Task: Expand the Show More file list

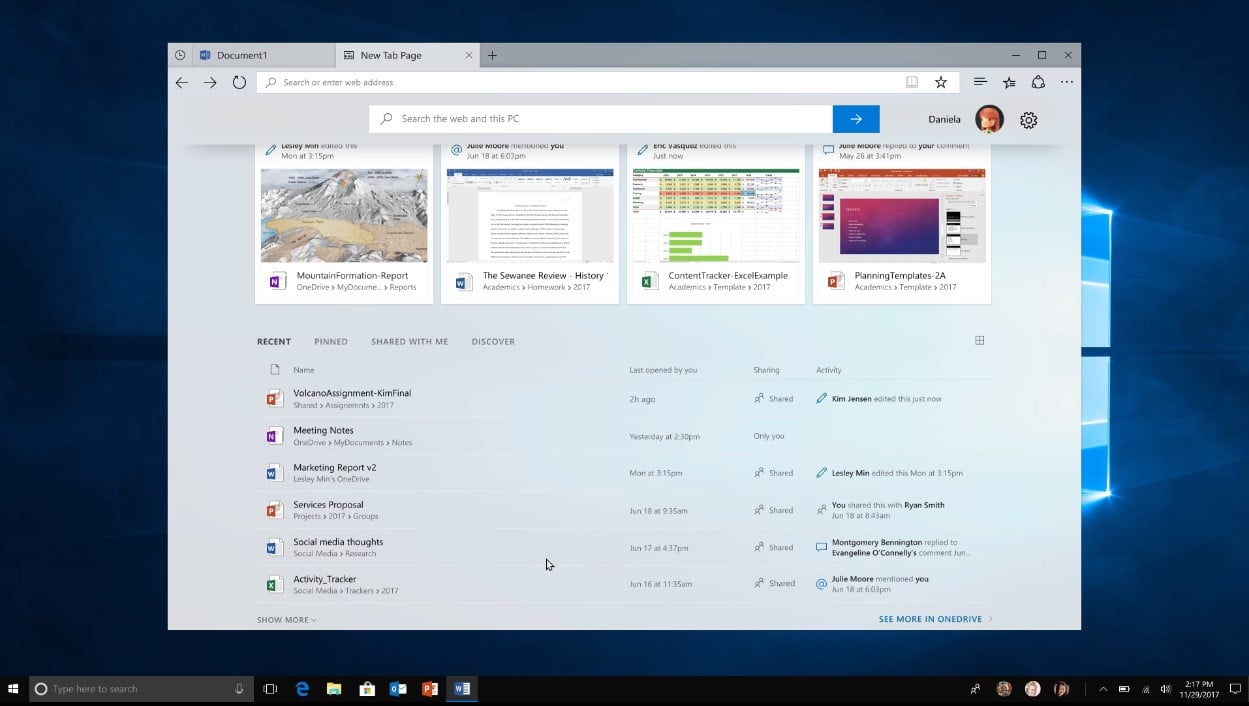Action: 286,620
